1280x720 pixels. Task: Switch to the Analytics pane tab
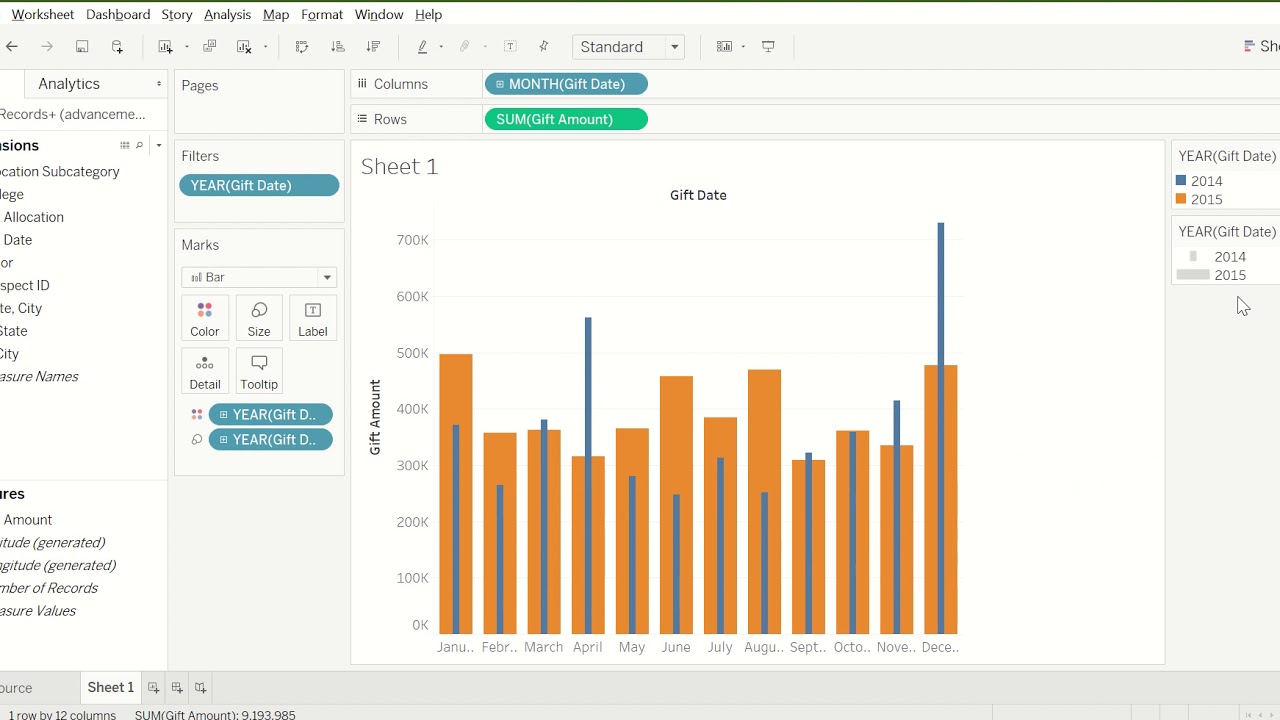point(69,84)
